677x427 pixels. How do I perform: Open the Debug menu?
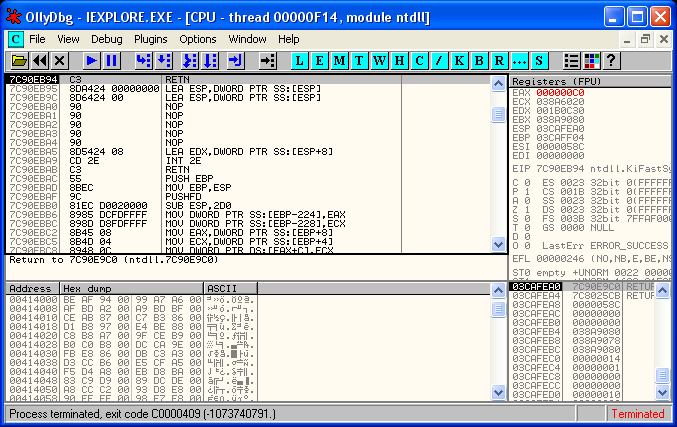(107, 39)
